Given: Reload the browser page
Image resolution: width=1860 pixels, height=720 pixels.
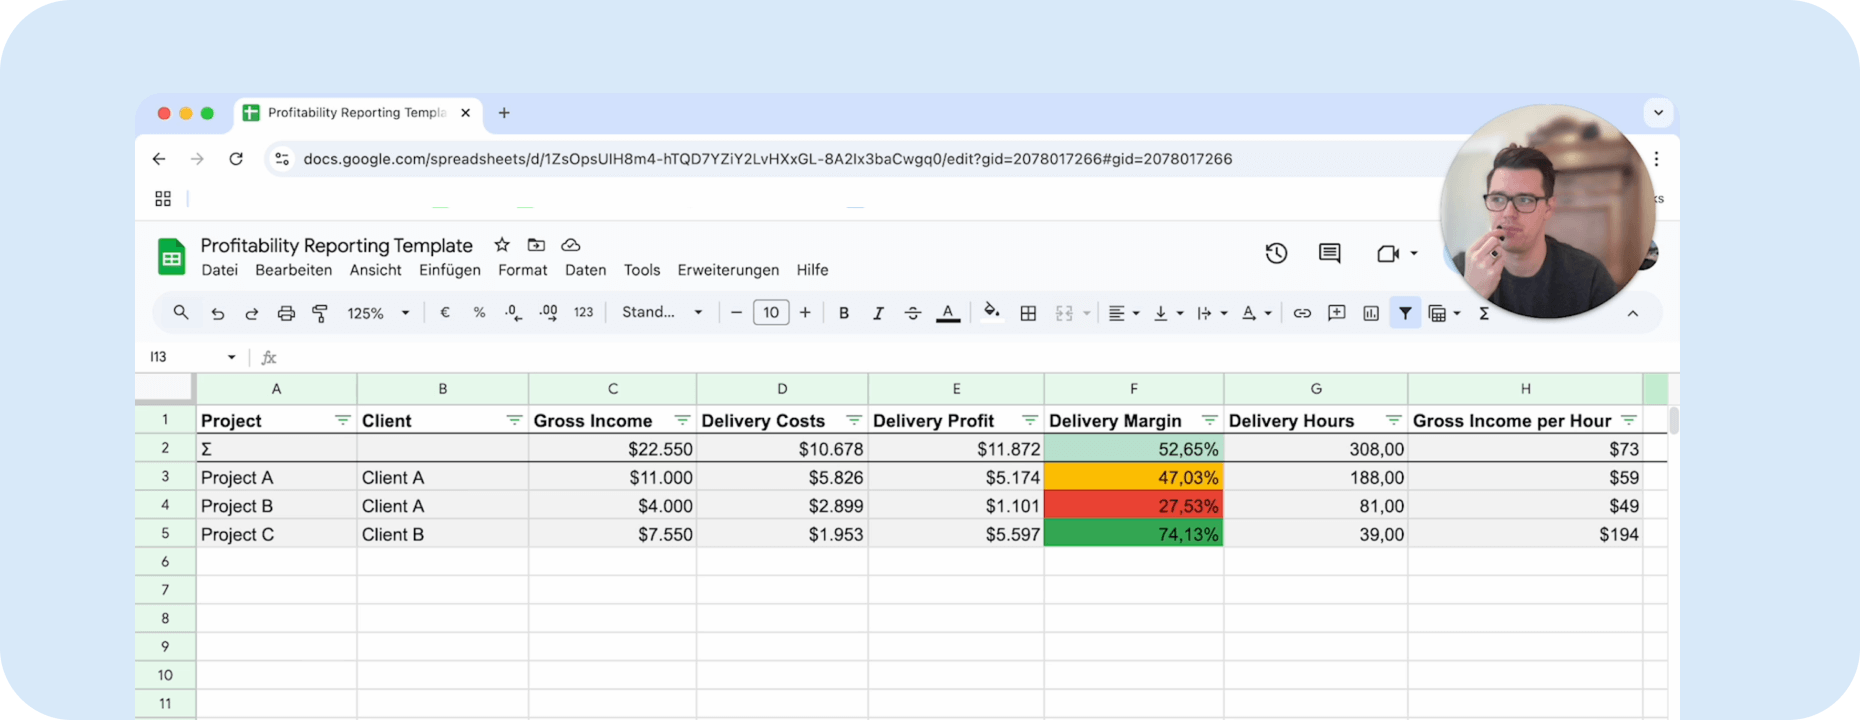Looking at the screenshot, I should pyautogui.click(x=236, y=159).
